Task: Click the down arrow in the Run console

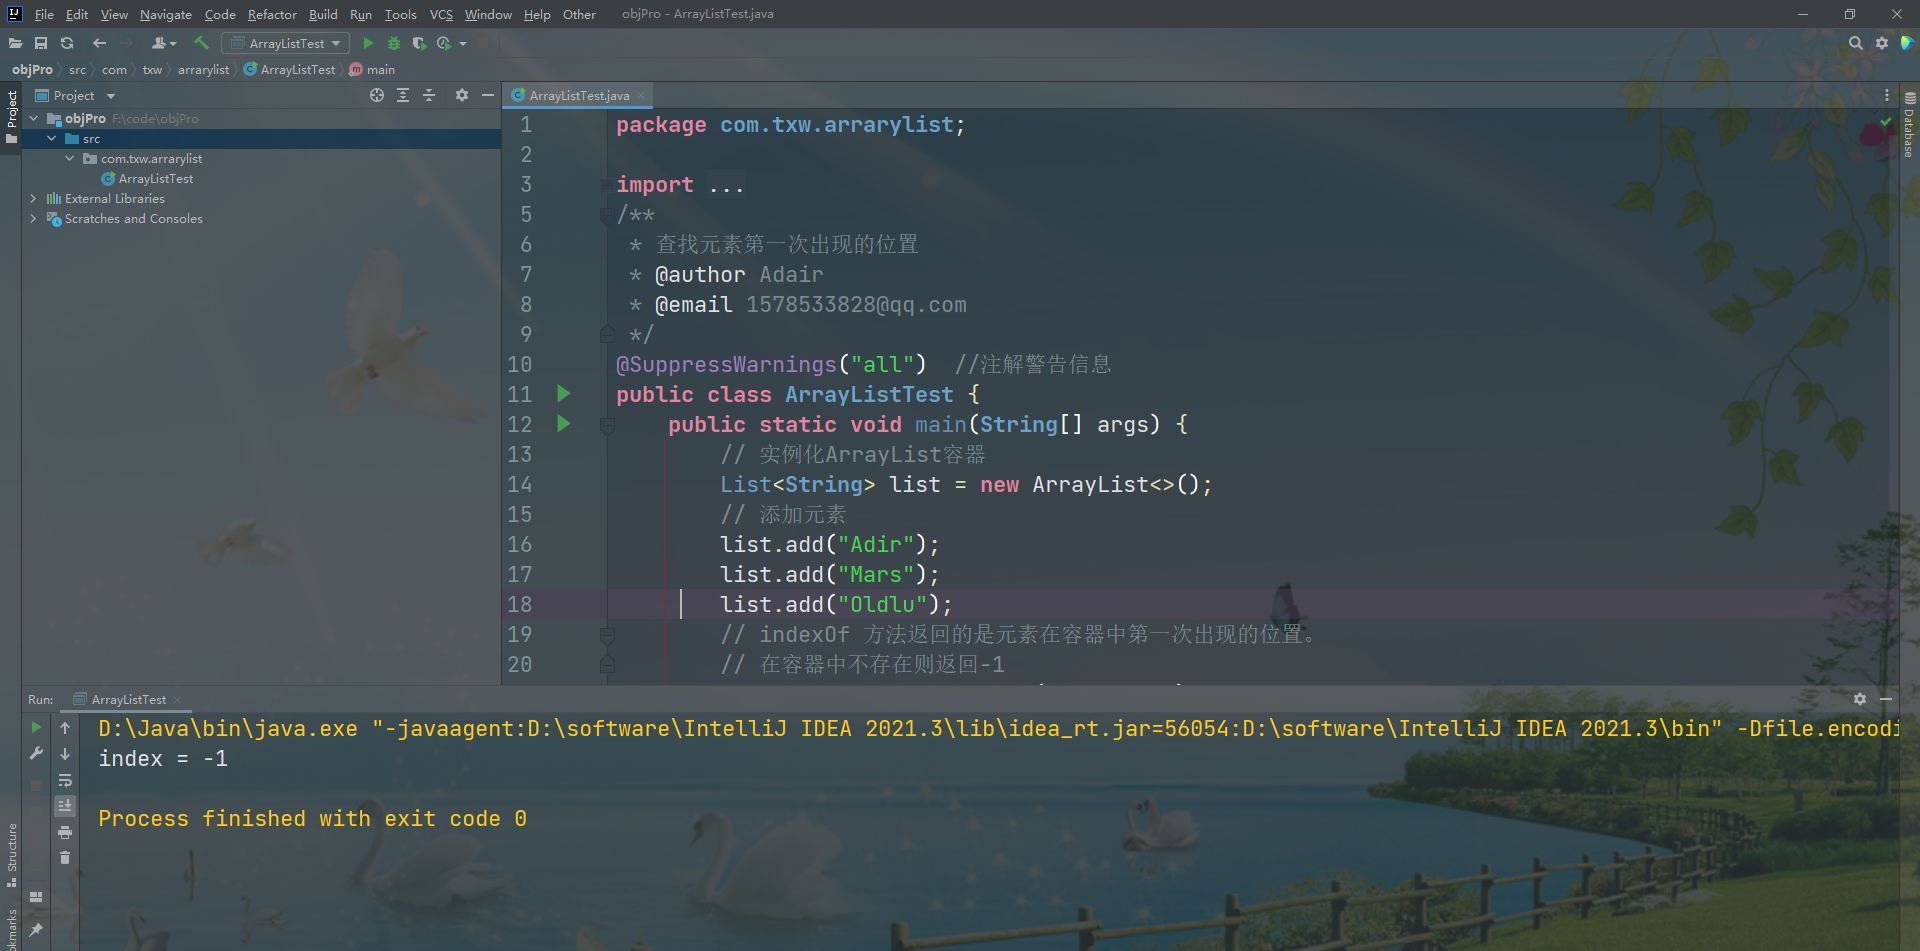Action: tap(65, 754)
